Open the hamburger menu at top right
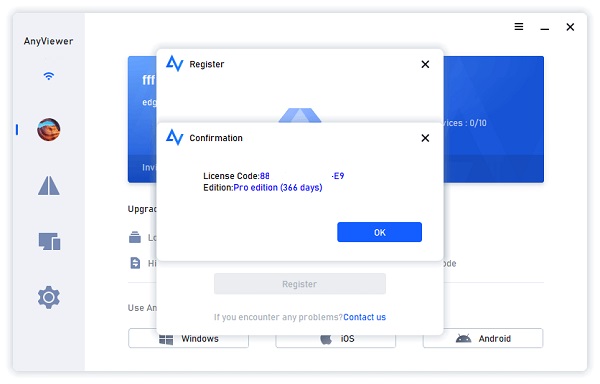 [518, 27]
